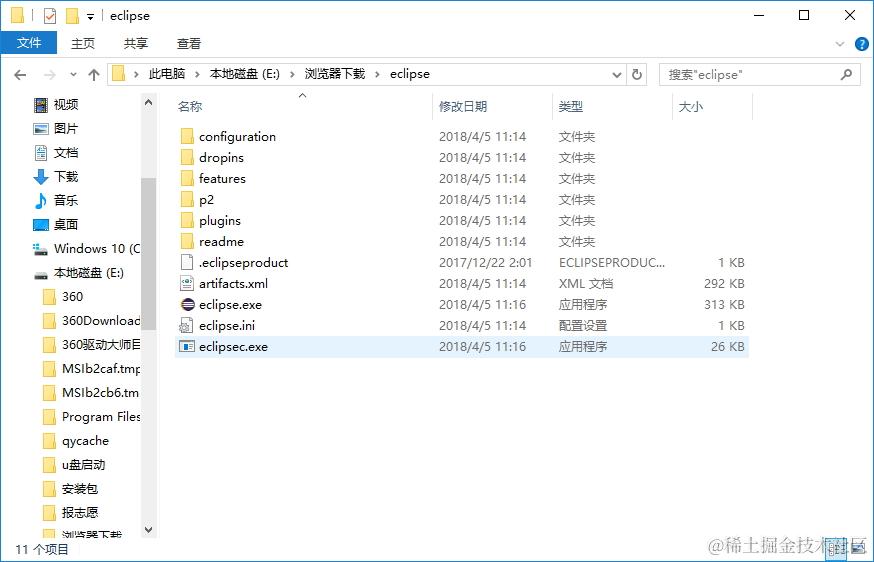Viewport: 874px width, 562px height.
Task: Select the dropins folder icon
Action: pos(187,158)
